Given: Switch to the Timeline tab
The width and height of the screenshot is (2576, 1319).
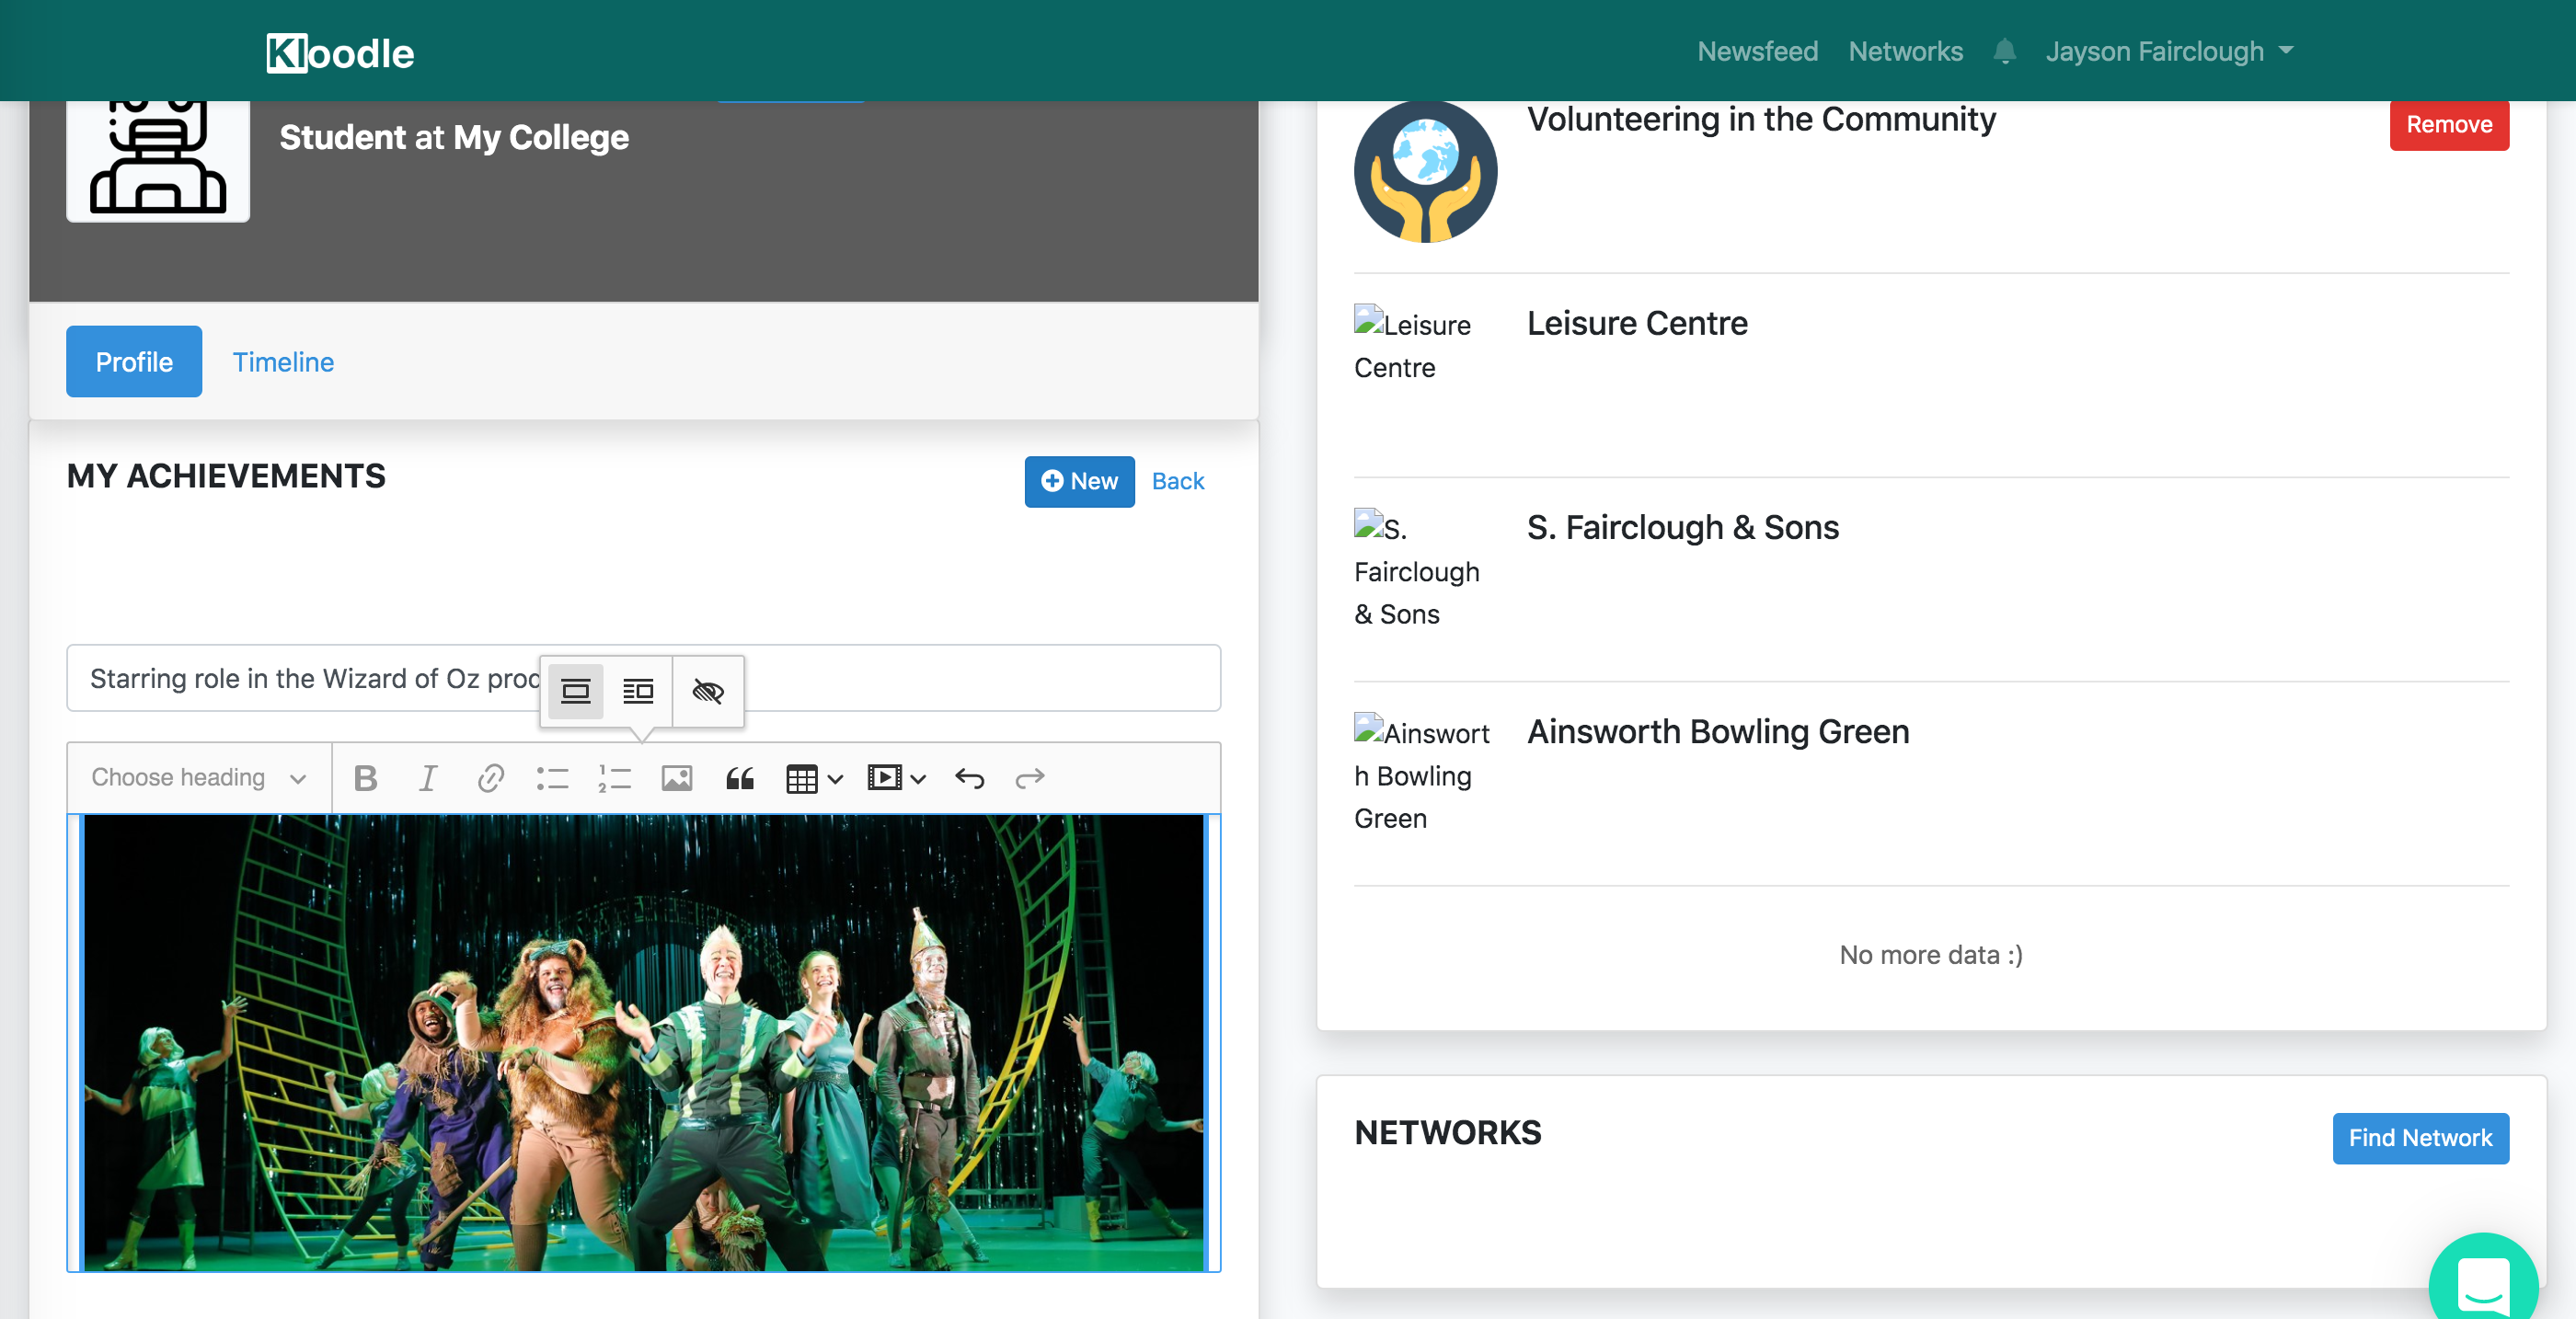Looking at the screenshot, I should (283, 362).
